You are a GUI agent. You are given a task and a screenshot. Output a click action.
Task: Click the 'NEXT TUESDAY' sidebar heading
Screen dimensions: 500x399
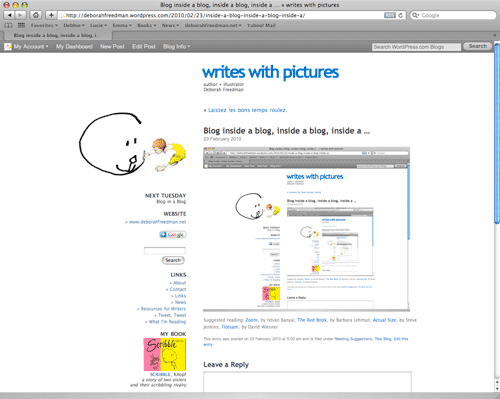coord(165,196)
